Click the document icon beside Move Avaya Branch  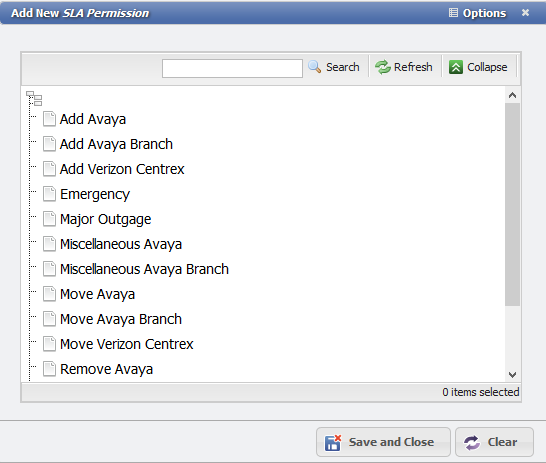[49, 319]
